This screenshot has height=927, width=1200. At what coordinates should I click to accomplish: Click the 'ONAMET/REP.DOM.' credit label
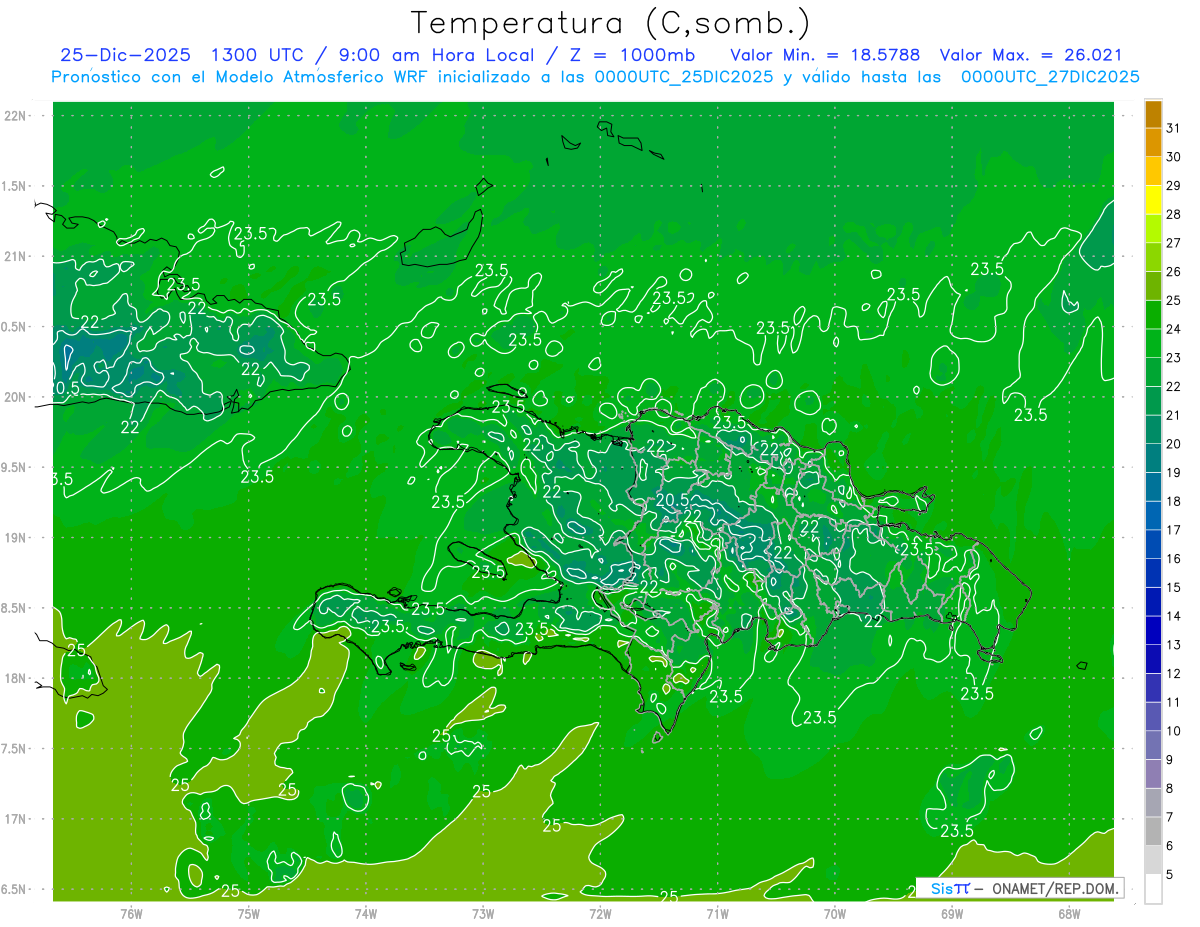tap(1053, 888)
